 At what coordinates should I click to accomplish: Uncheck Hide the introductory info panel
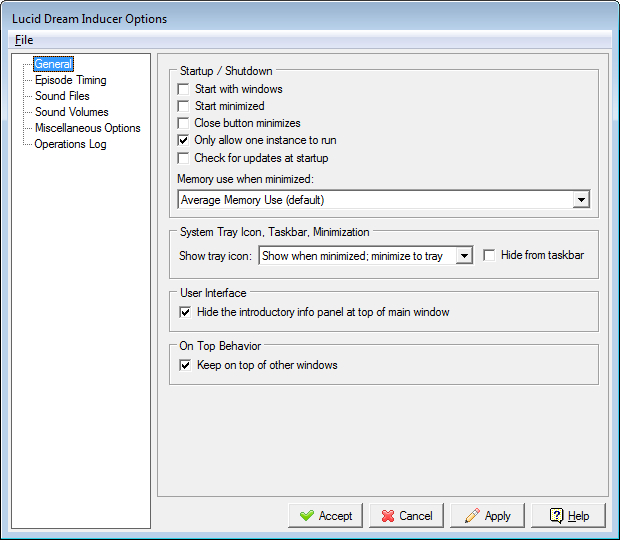coord(185,312)
